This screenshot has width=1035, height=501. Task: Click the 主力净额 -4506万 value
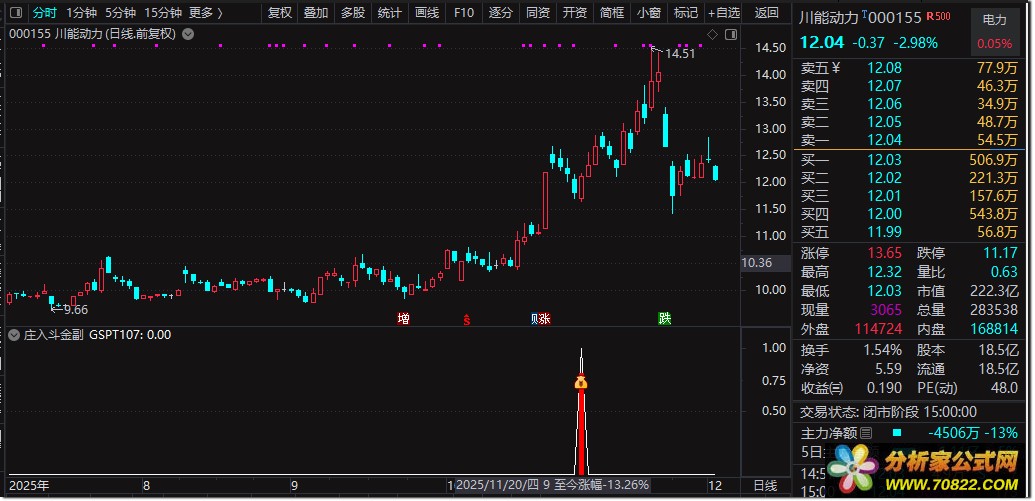point(953,434)
